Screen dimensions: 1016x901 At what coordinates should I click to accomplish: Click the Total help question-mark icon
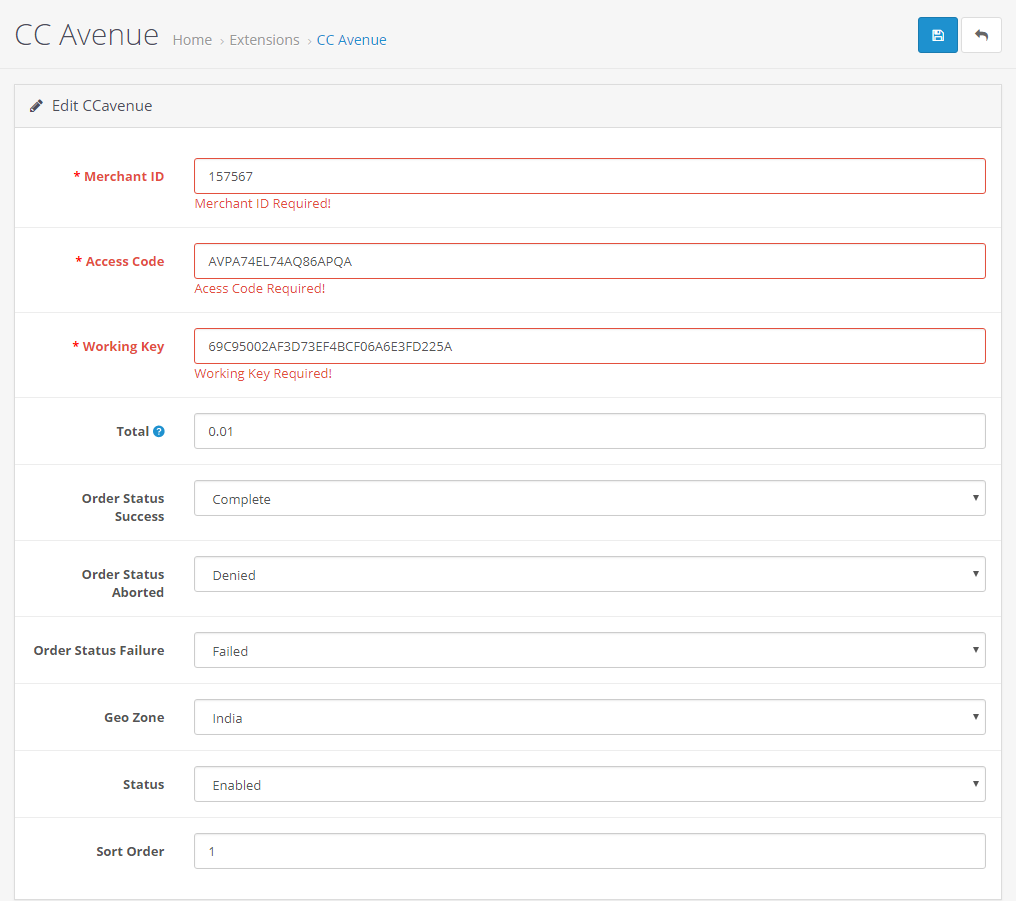point(159,431)
